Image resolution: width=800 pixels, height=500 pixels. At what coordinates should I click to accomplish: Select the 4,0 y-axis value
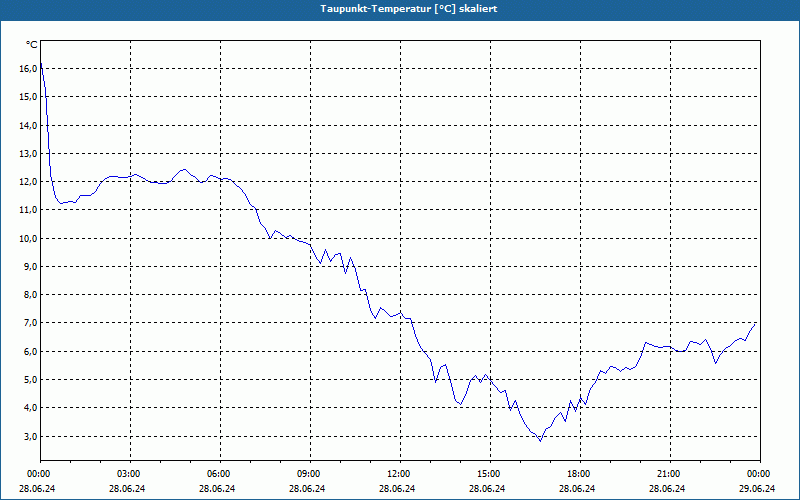29,408
